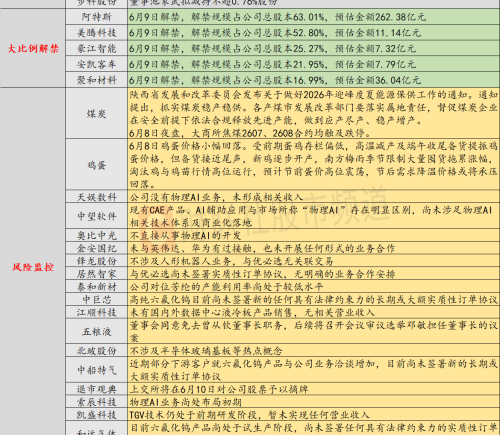
Task: Select the 不涉及半导体玻璃基板等热点概念 description
Action: 313,351
